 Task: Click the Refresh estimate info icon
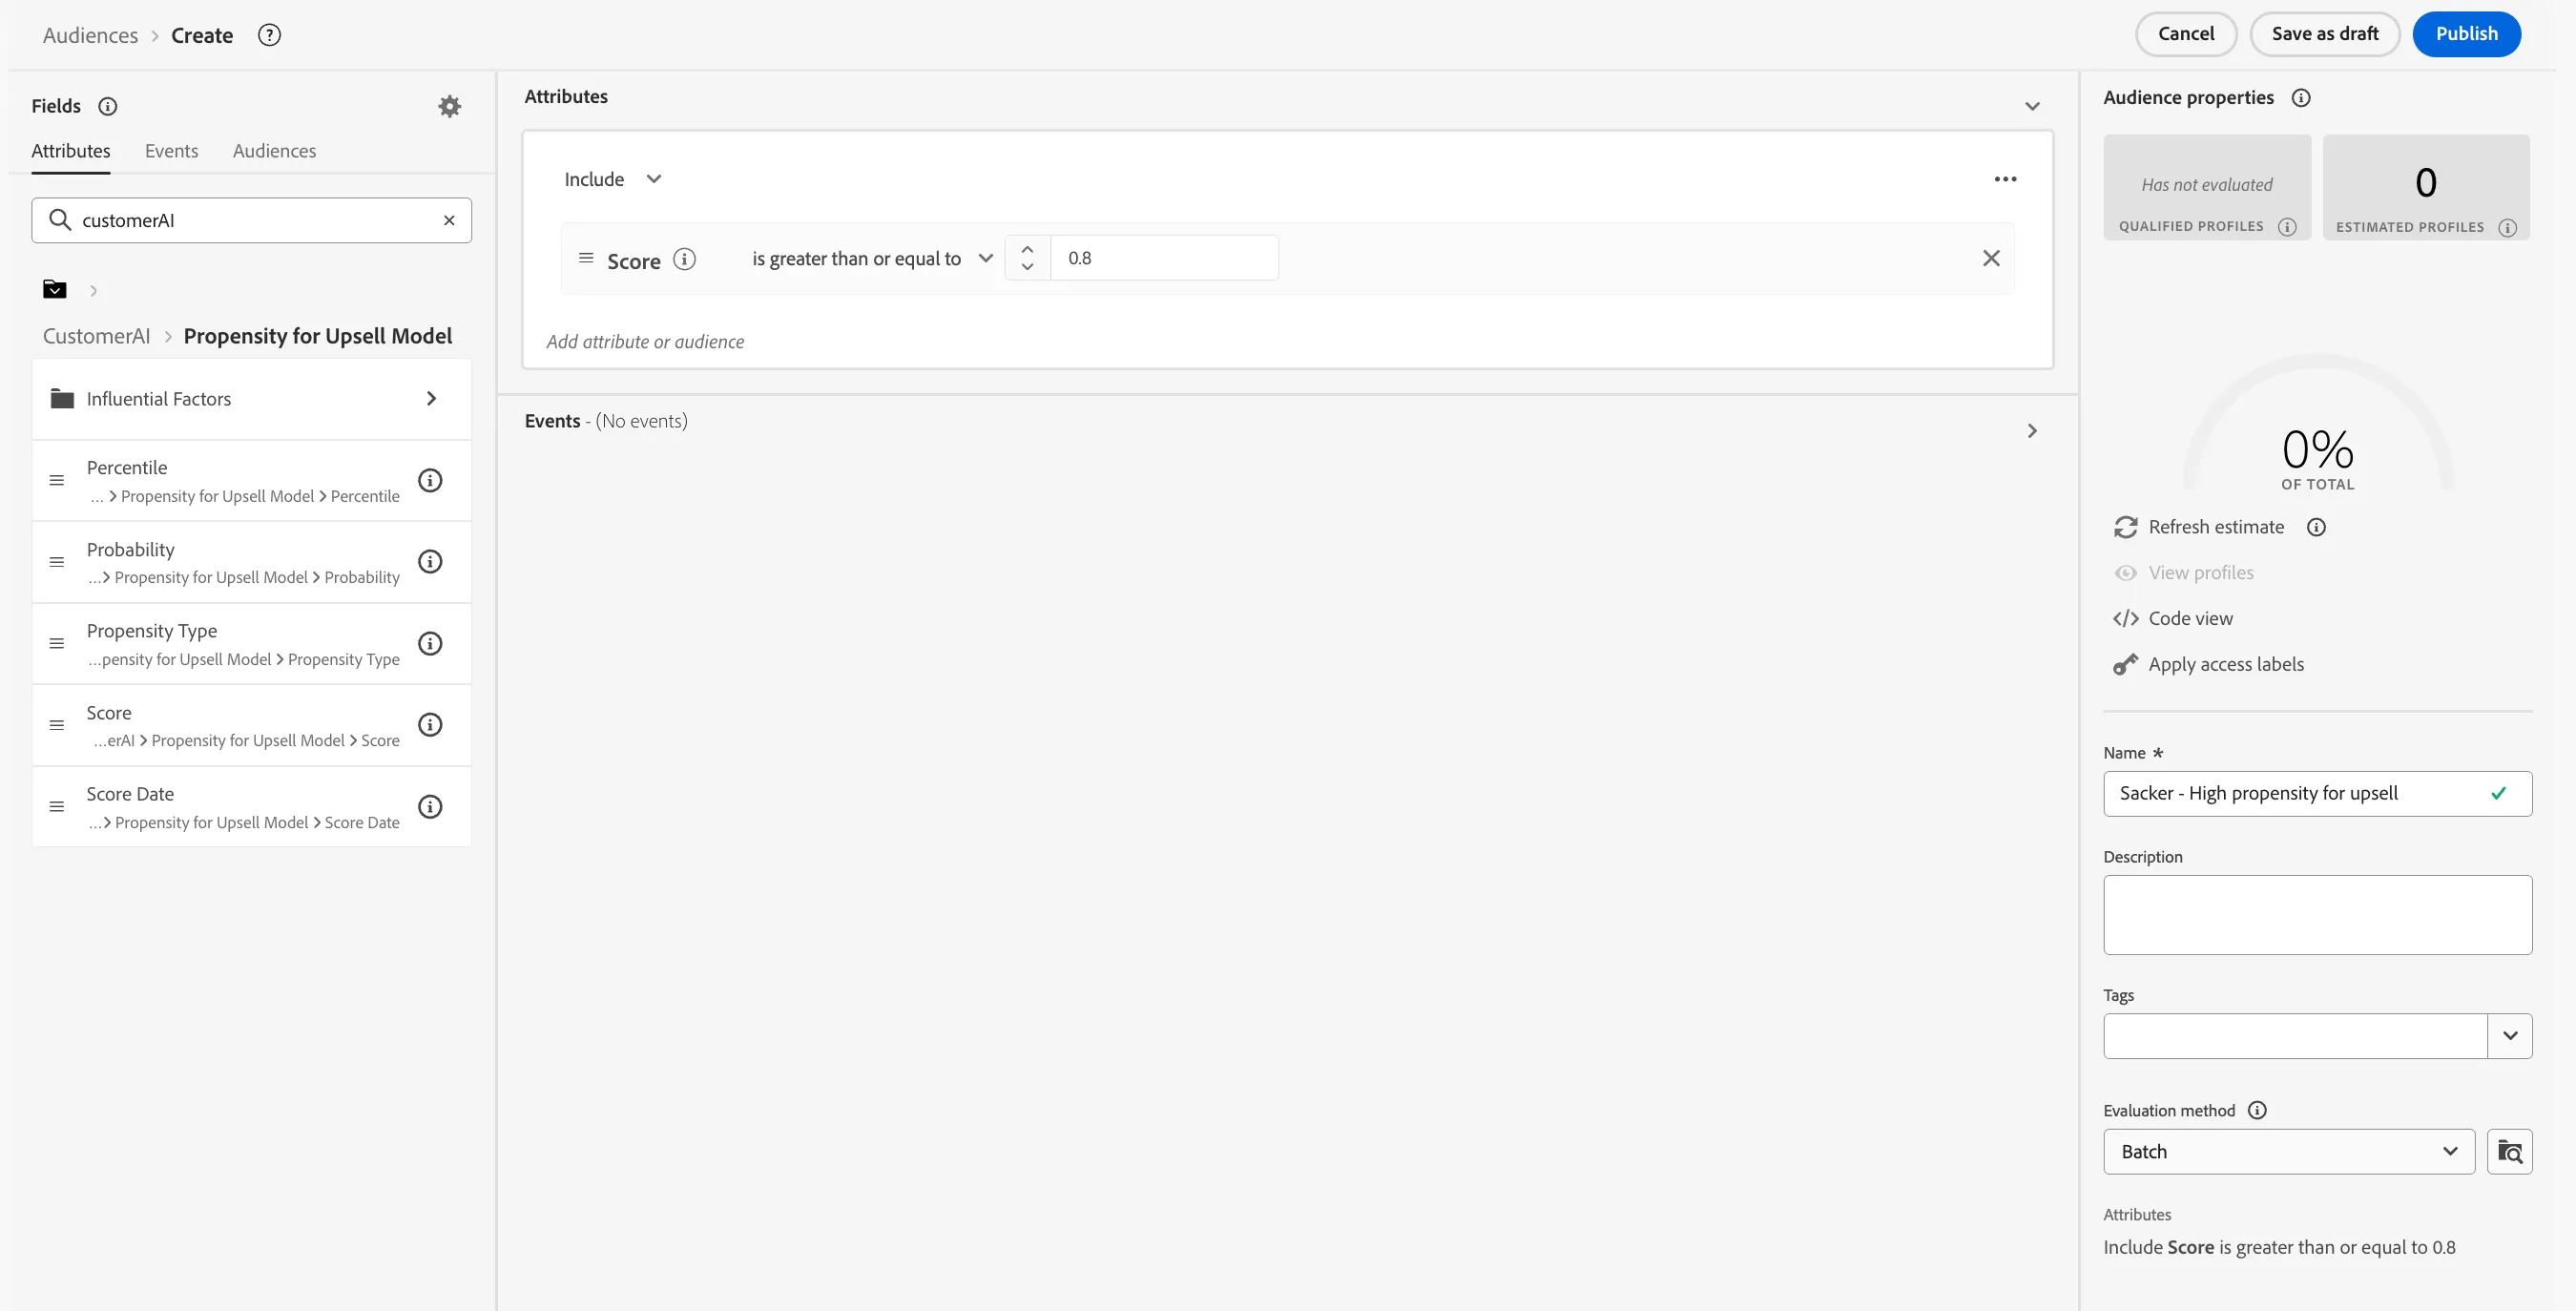point(2316,527)
